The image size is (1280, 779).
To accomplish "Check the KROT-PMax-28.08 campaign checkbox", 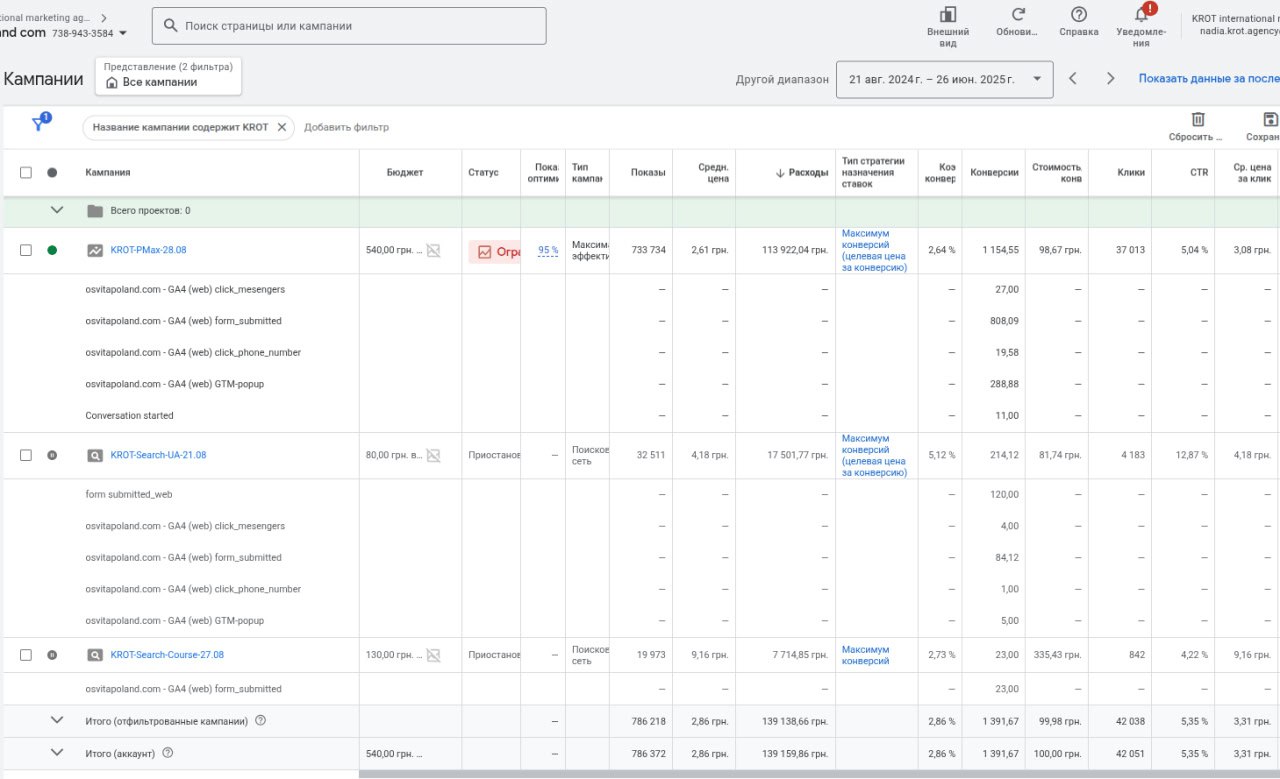I will [26, 251].
